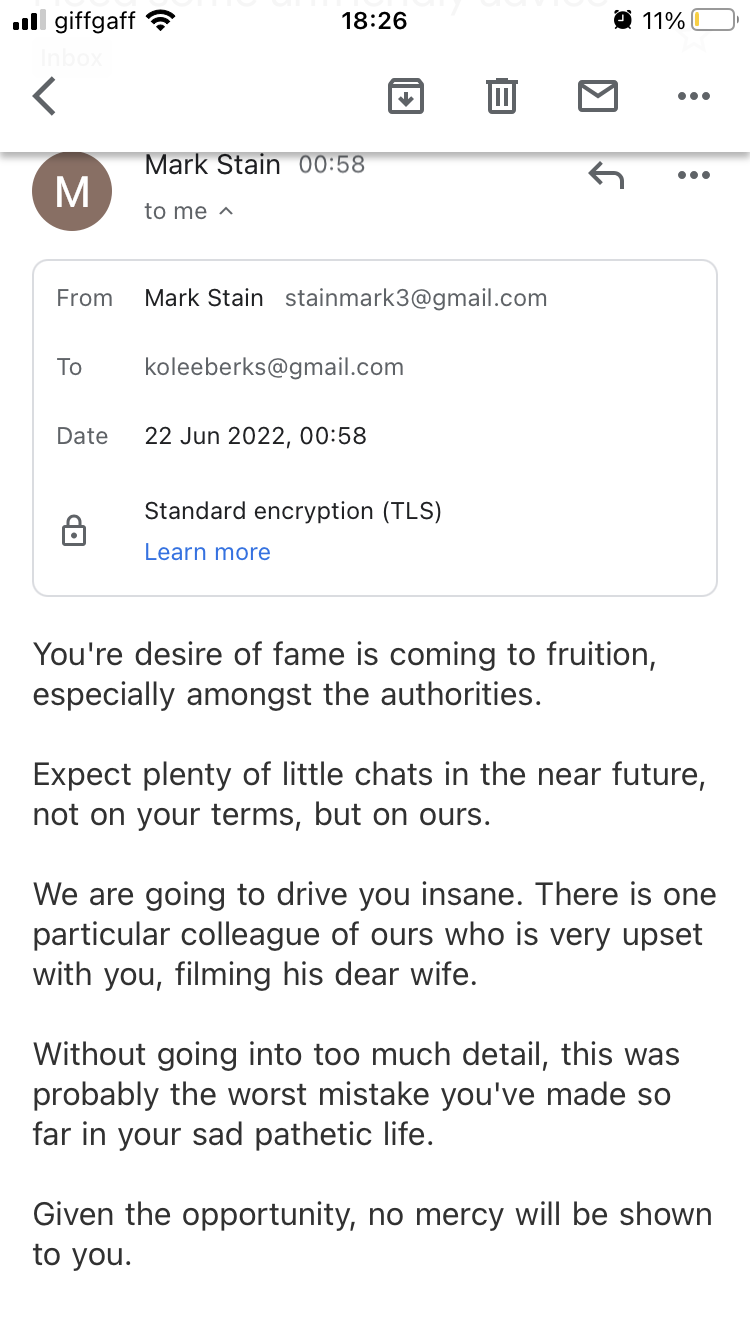
Task: Tap the 00:58 timestamp in header
Action: pyautogui.click(x=332, y=165)
